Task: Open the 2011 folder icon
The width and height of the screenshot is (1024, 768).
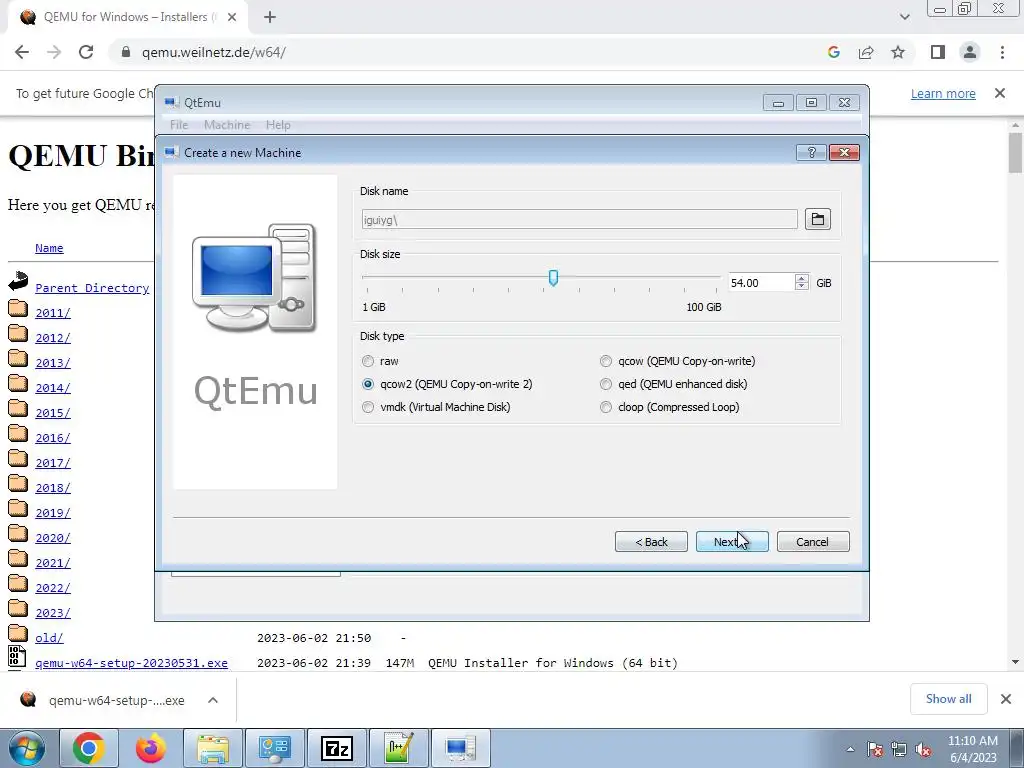Action: (18, 309)
